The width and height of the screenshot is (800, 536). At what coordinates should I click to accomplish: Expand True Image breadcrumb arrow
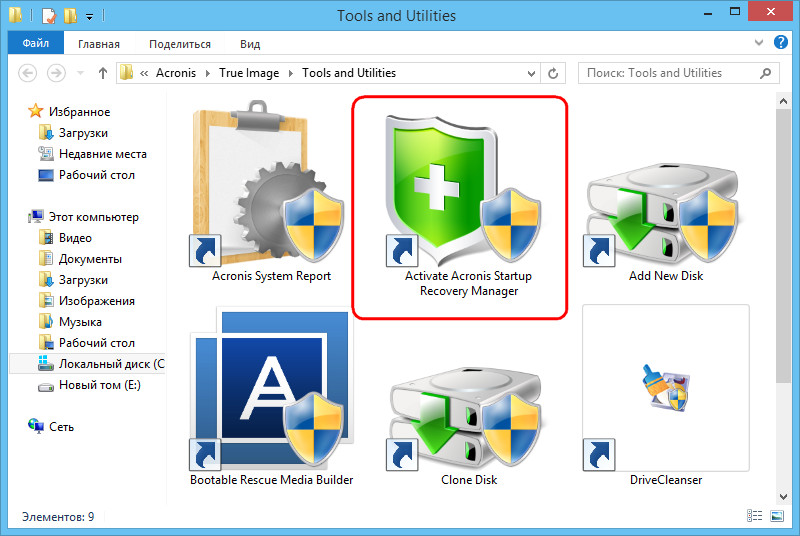291,73
